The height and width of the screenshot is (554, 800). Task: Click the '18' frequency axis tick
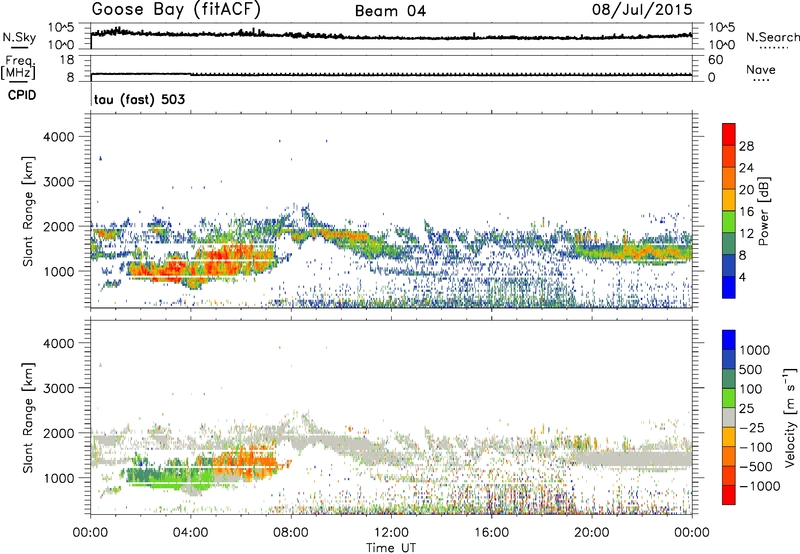pyautogui.click(x=66, y=60)
